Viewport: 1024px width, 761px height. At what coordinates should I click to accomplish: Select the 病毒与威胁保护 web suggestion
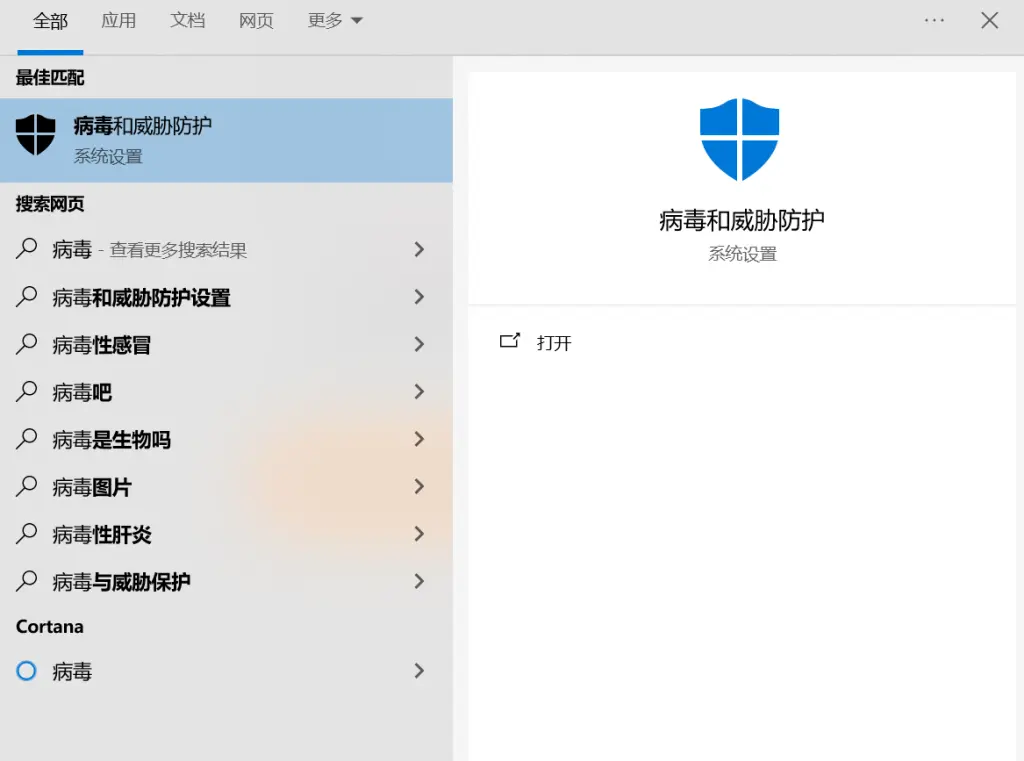[x=226, y=581]
